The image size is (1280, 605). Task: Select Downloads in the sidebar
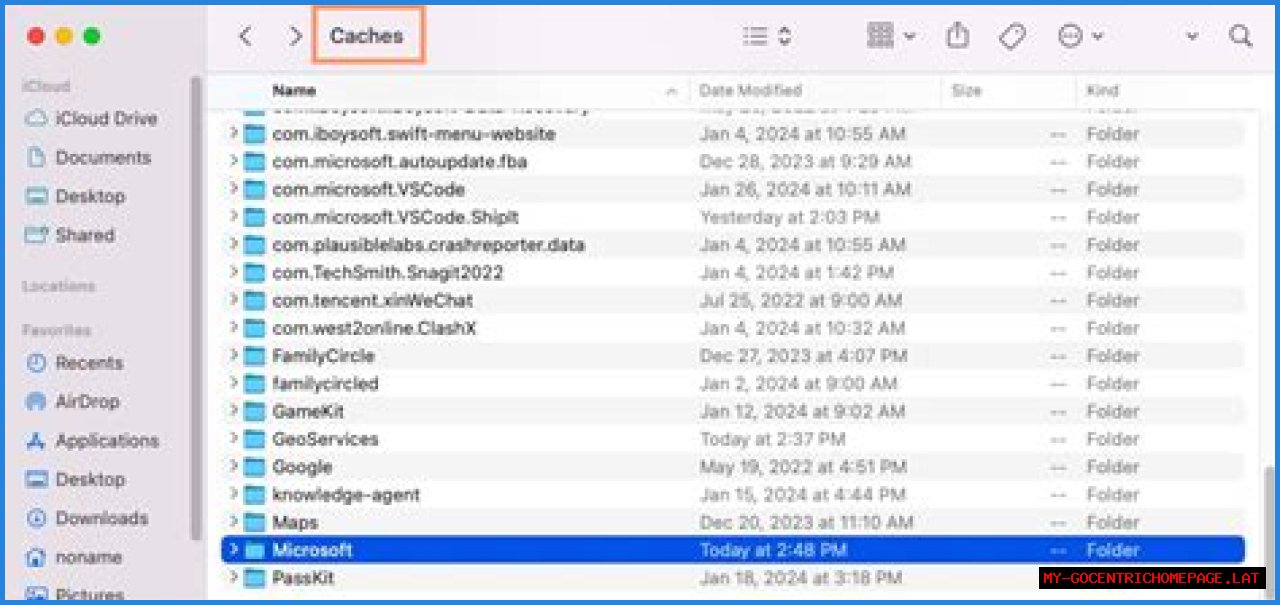pyautogui.click(x=100, y=519)
